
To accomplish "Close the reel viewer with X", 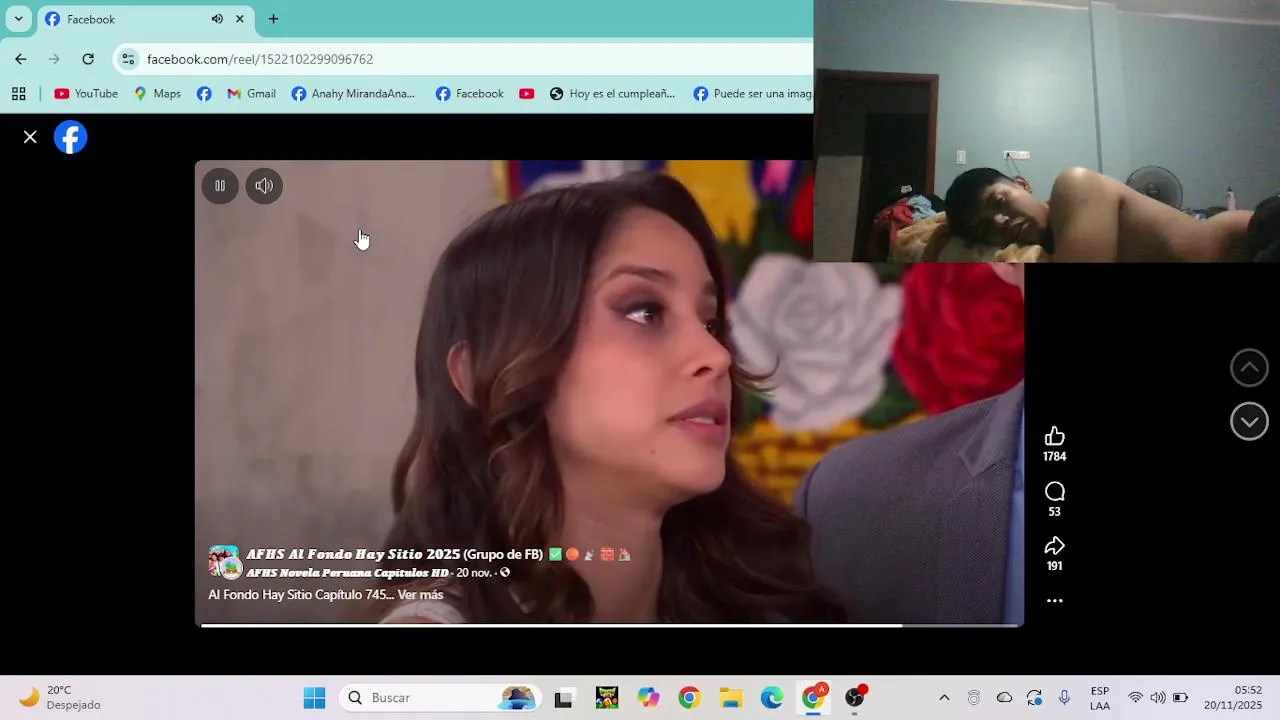I will tap(30, 137).
